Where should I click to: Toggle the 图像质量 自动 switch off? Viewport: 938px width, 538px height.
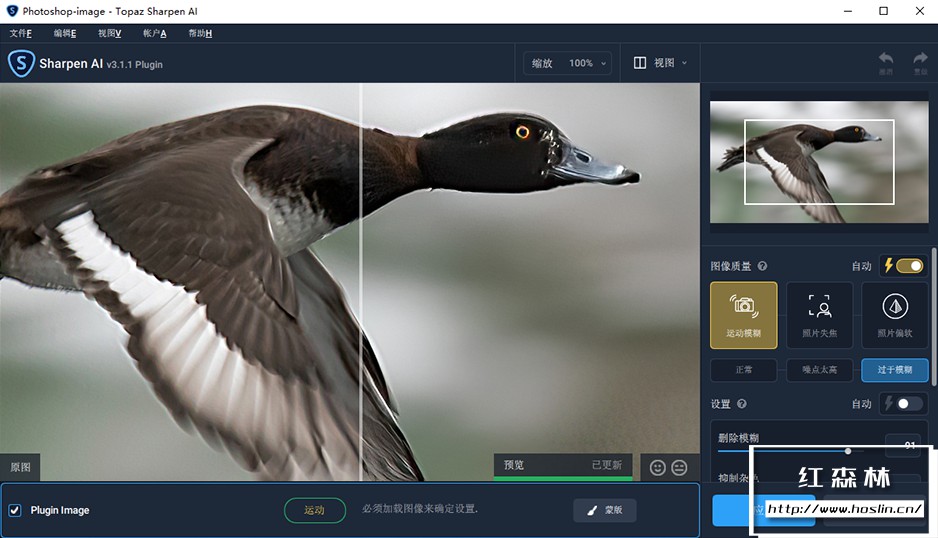[909, 266]
